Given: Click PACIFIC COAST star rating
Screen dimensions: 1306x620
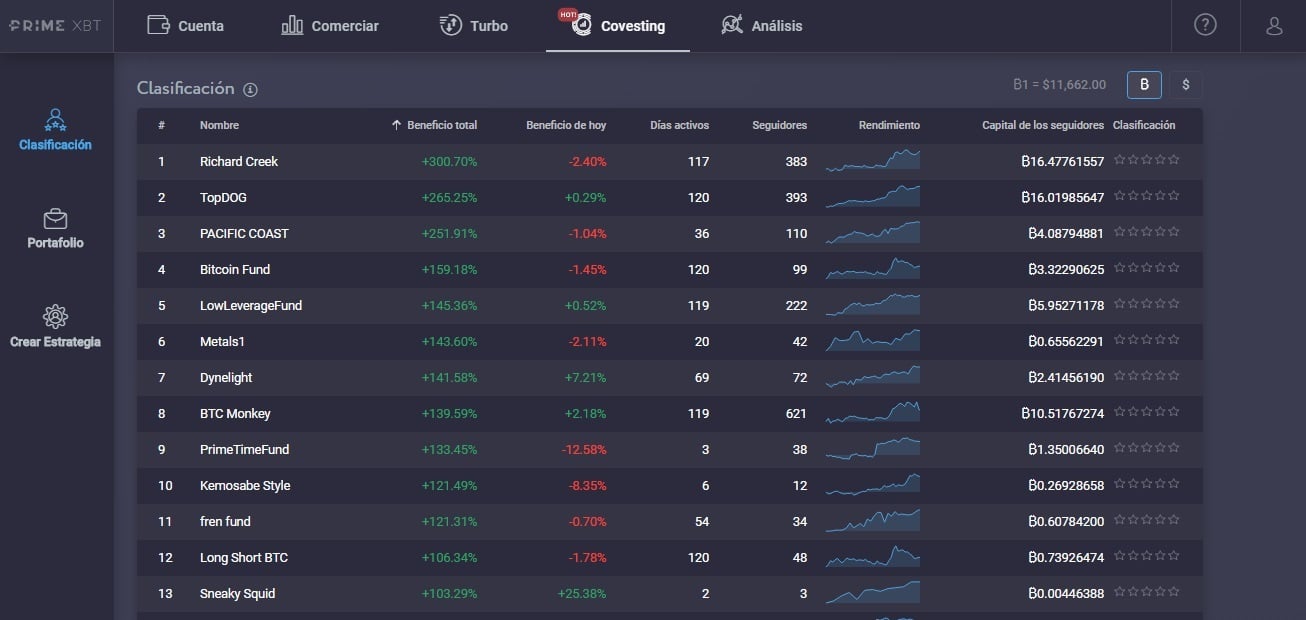Looking at the screenshot, I should click(x=1147, y=232).
